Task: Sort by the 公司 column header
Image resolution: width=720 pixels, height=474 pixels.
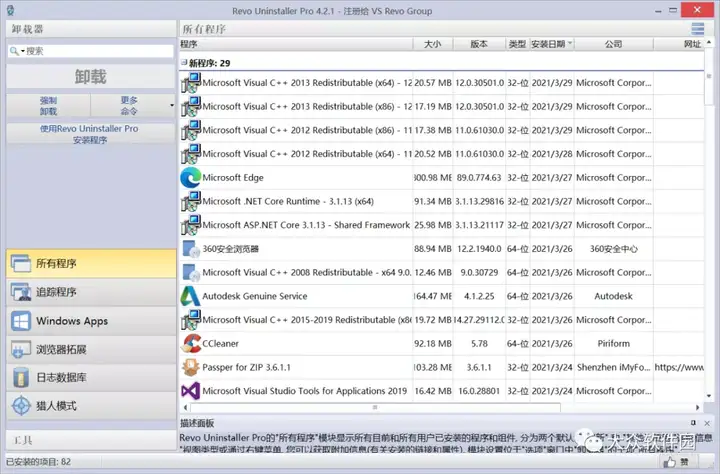Action: pos(613,44)
